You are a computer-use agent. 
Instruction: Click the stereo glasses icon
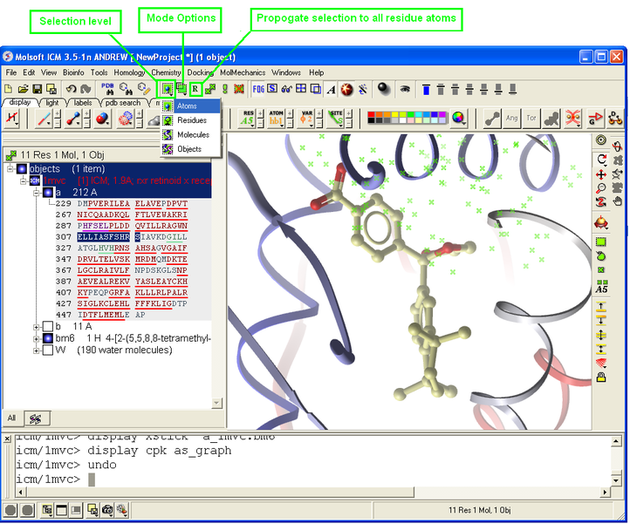(286, 89)
